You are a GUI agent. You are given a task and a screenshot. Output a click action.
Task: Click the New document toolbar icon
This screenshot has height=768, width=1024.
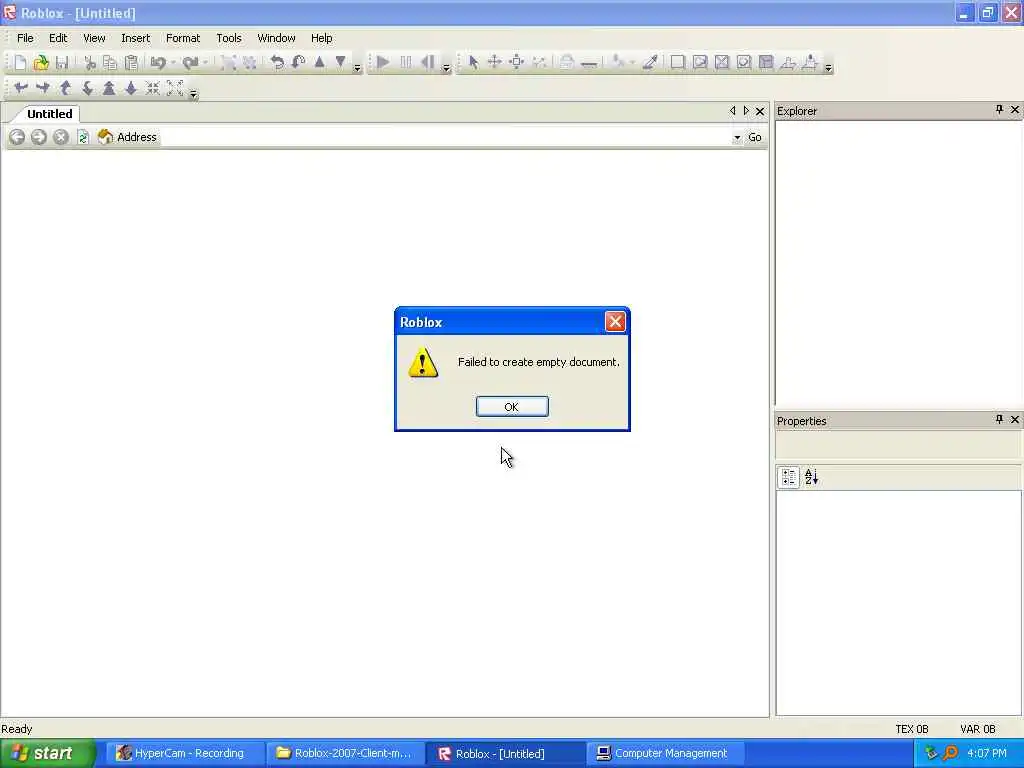point(20,63)
